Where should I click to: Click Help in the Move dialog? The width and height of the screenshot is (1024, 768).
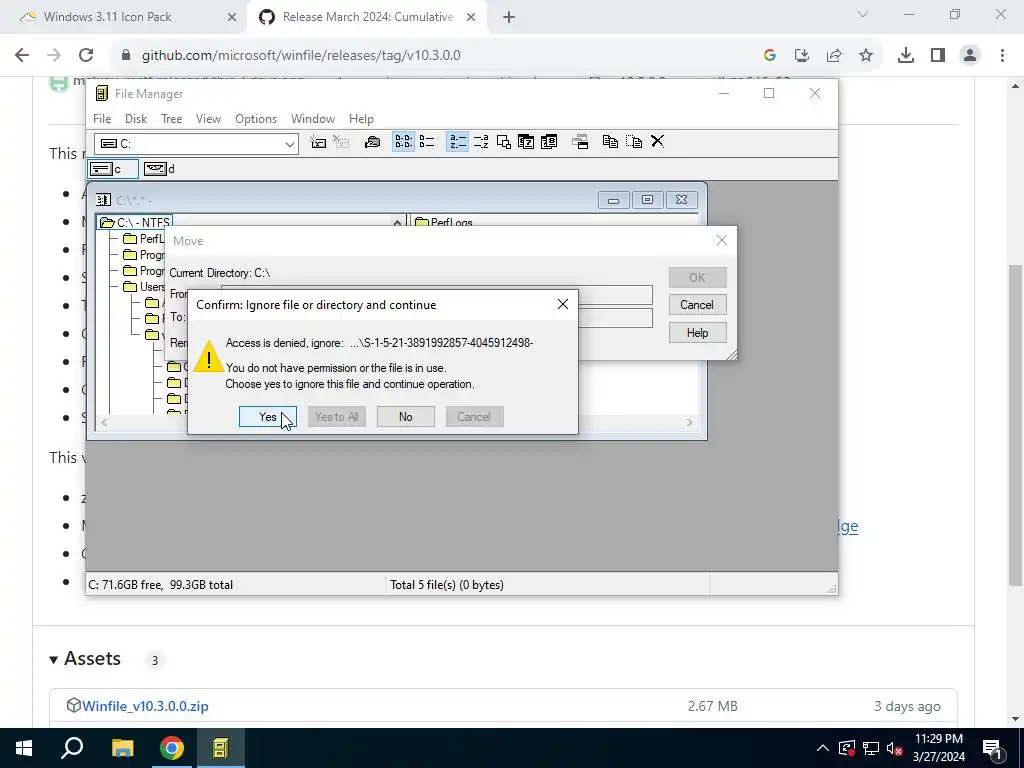[x=697, y=333]
